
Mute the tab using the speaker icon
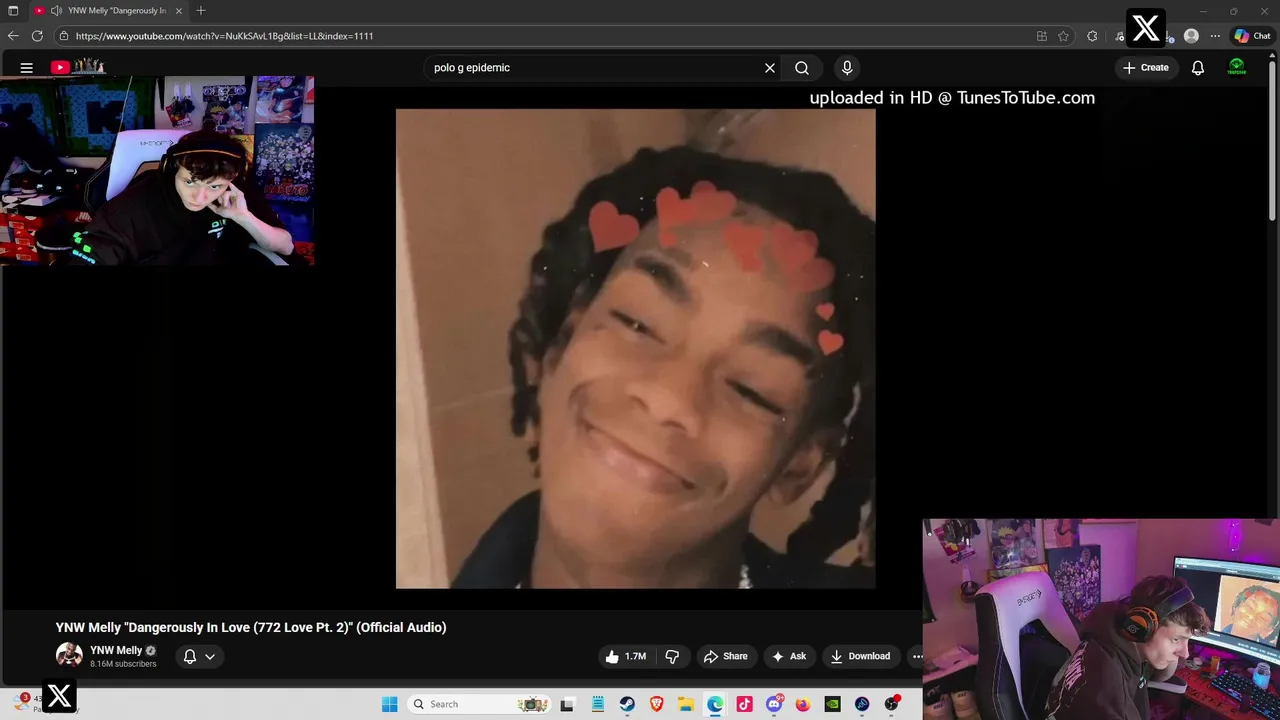point(57,11)
